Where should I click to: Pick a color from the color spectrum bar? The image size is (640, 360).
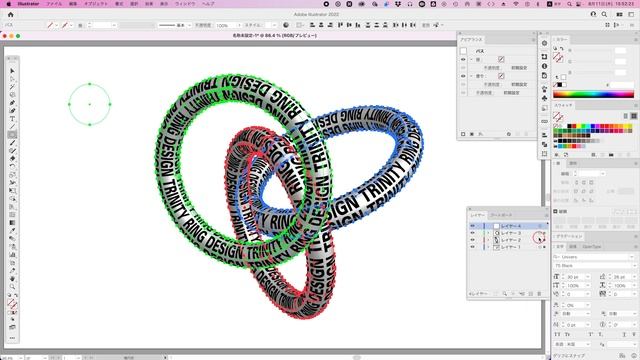(x=593, y=94)
